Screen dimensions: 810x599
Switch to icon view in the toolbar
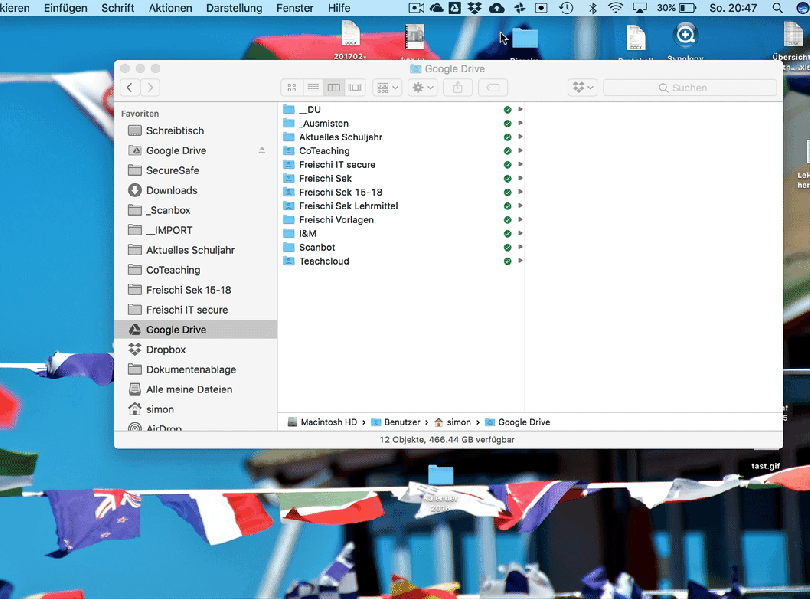click(291, 87)
